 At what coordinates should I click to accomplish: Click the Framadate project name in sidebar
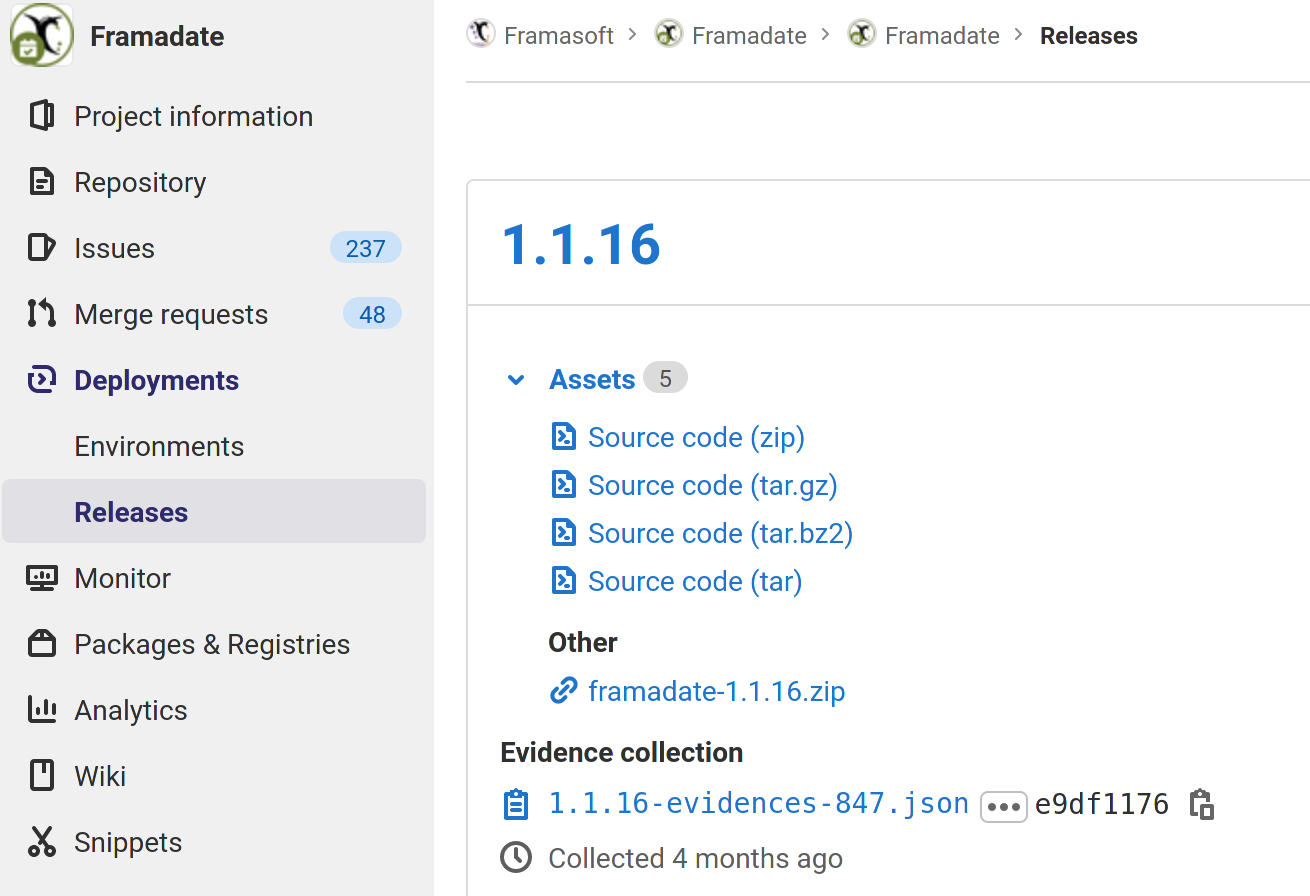tap(157, 36)
